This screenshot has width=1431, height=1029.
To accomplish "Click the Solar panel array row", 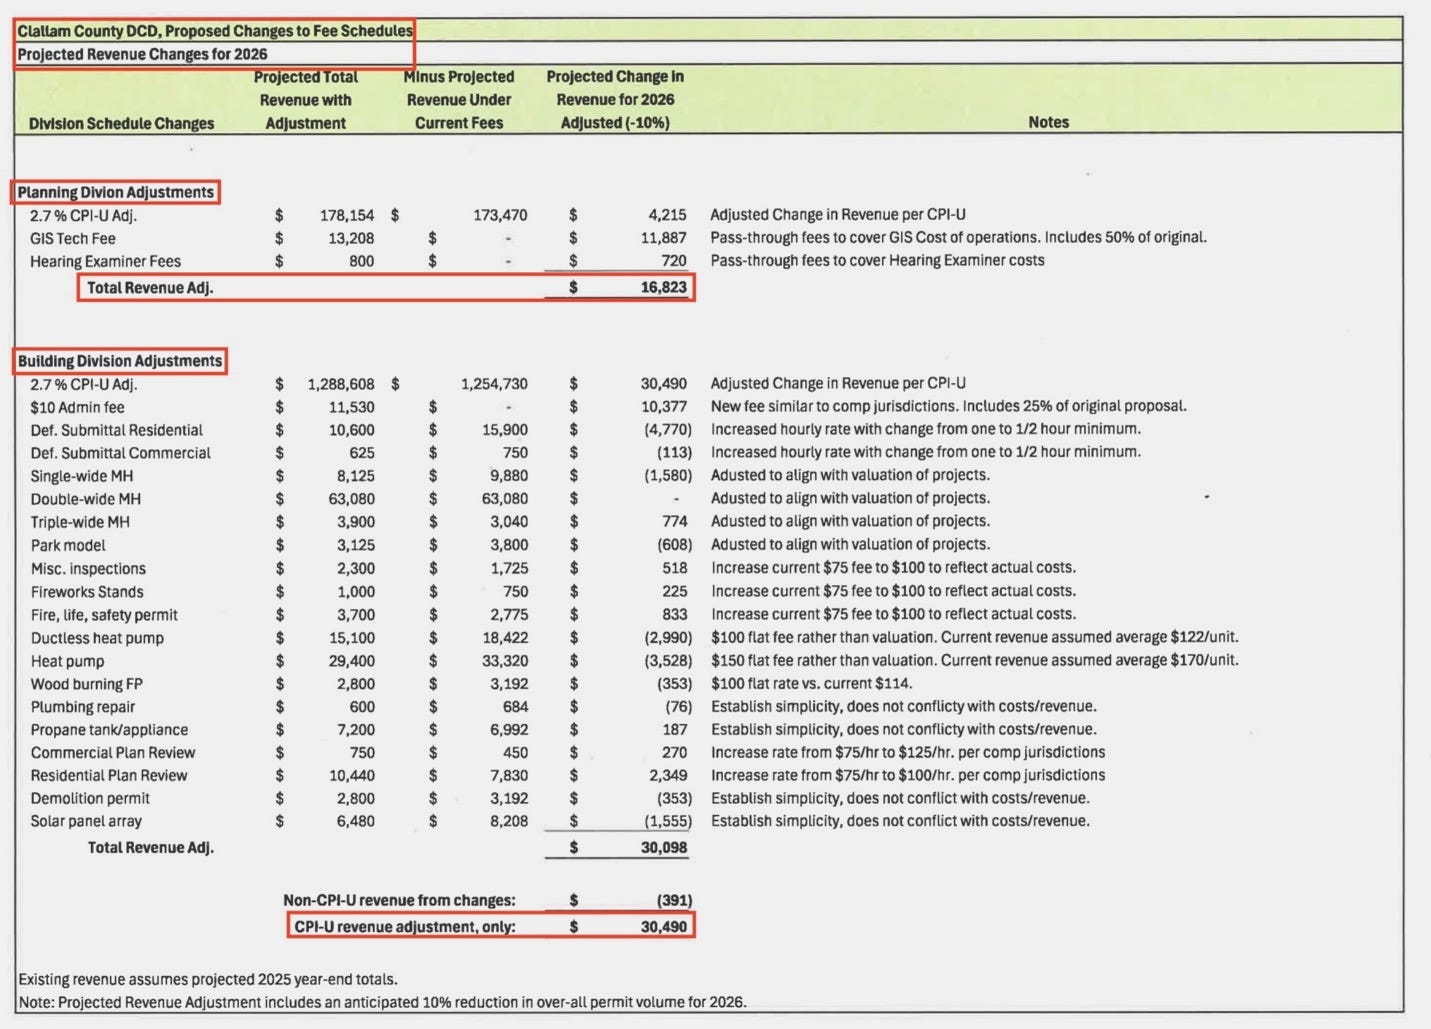I will (85, 821).
